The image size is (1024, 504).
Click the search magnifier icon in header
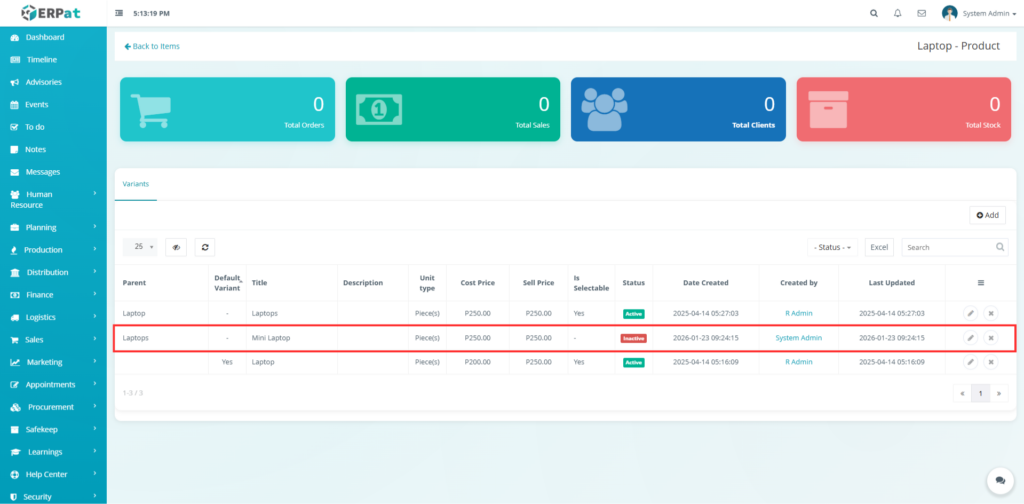tap(874, 13)
